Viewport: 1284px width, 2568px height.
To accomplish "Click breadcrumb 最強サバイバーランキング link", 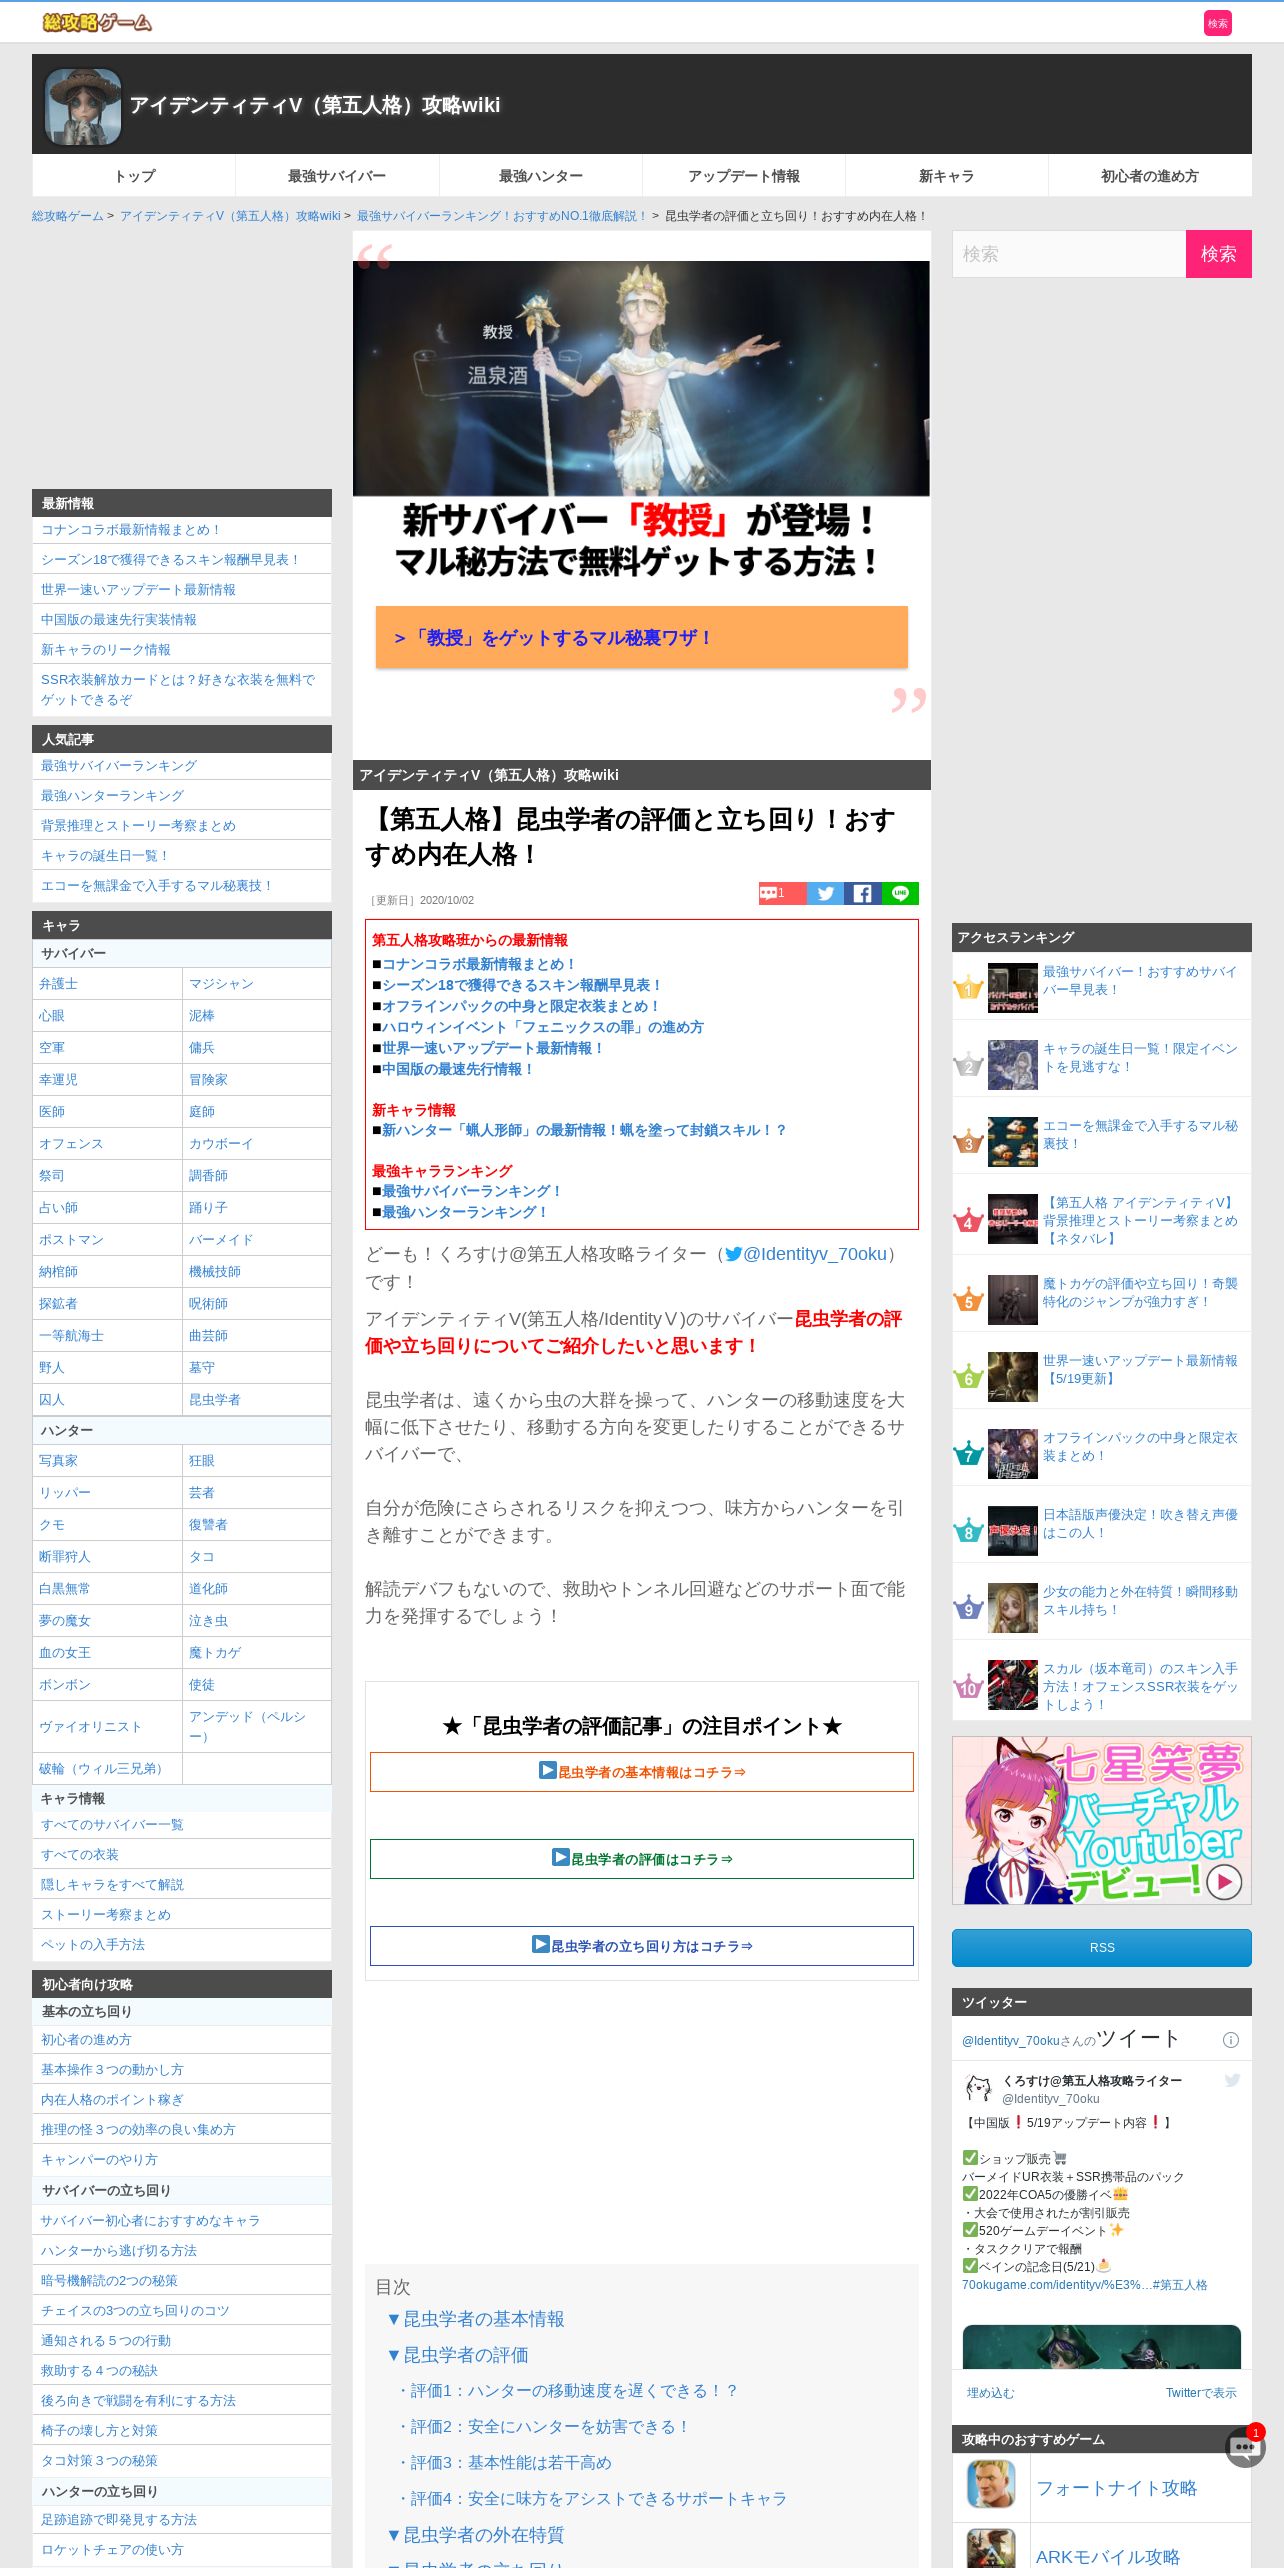I will pyautogui.click(x=502, y=216).
